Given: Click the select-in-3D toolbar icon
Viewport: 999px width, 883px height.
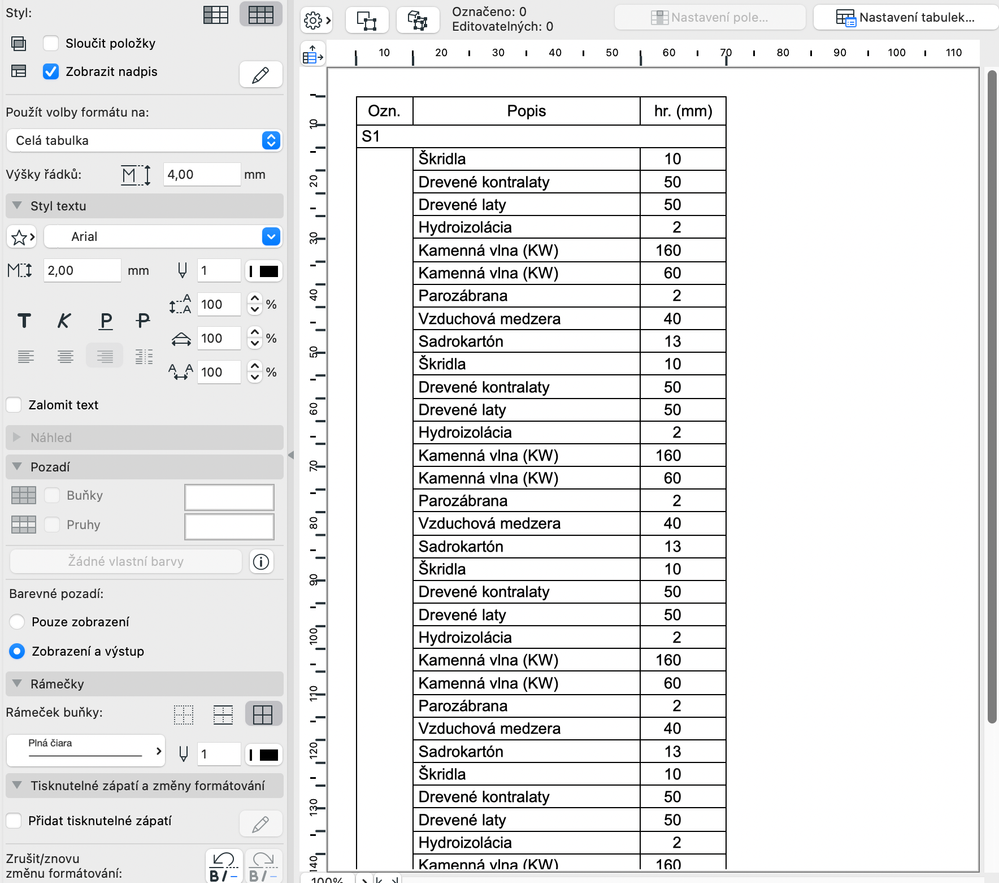Looking at the screenshot, I should click(418, 20).
